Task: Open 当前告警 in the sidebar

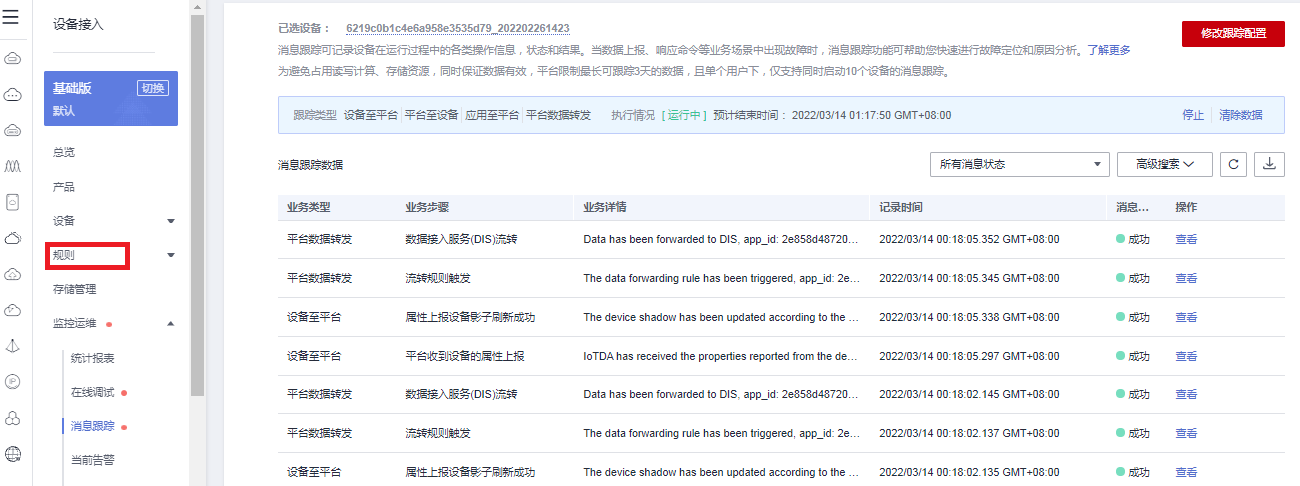Action: tap(93, 460)
